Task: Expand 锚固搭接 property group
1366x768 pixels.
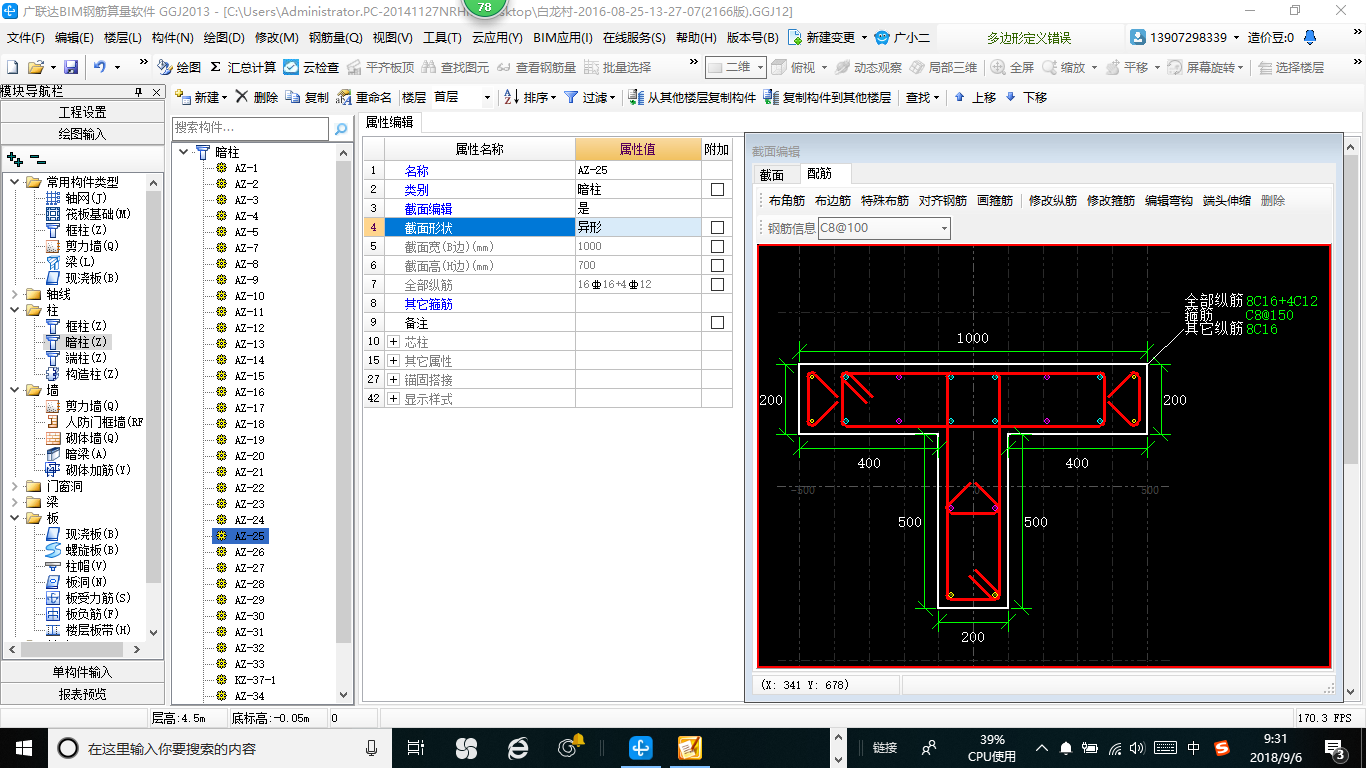Action: [x=393, y=380]
